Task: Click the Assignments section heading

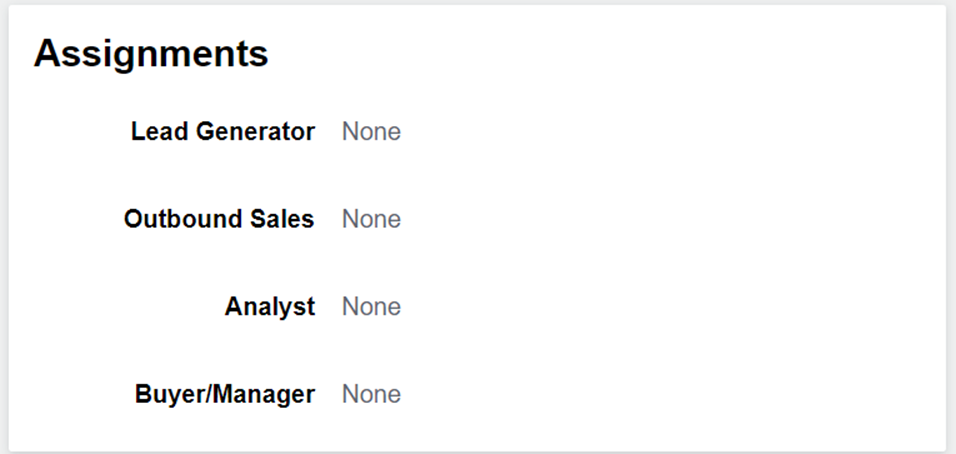Action: coord(151,54)
